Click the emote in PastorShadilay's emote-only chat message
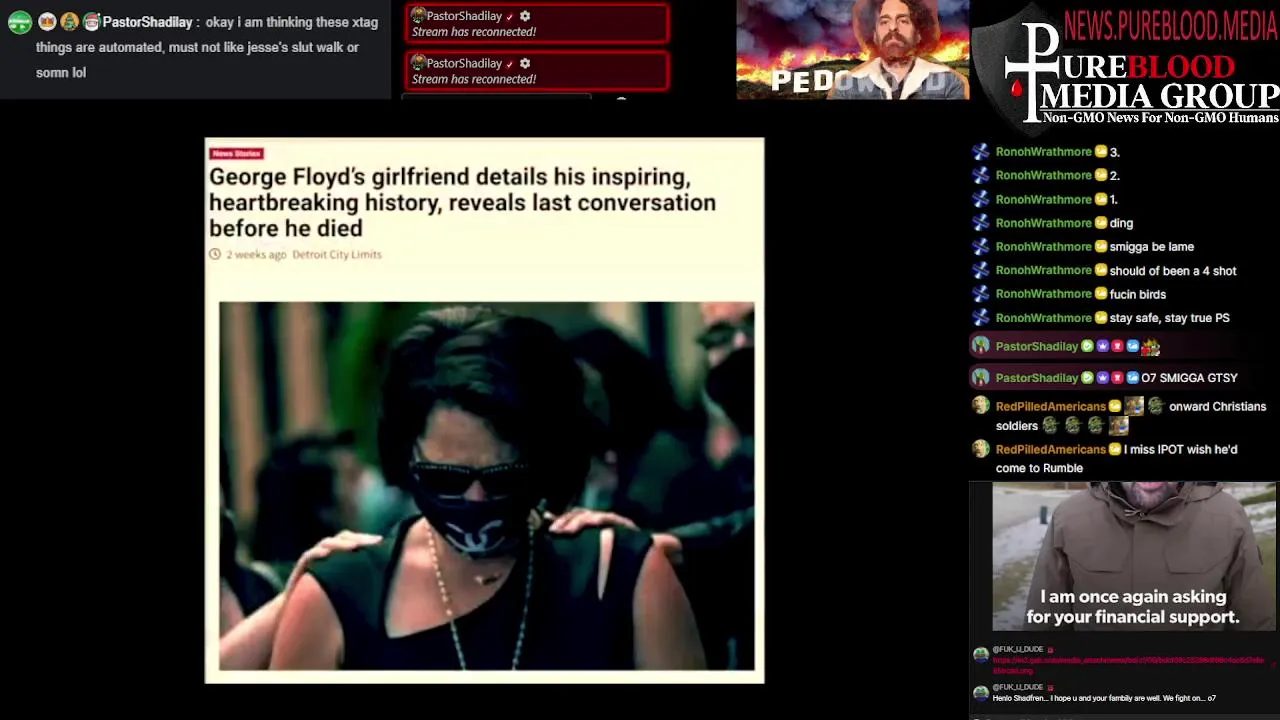Image resolution: width=1280 pixels, height=720 pixels. [1150, 346]
